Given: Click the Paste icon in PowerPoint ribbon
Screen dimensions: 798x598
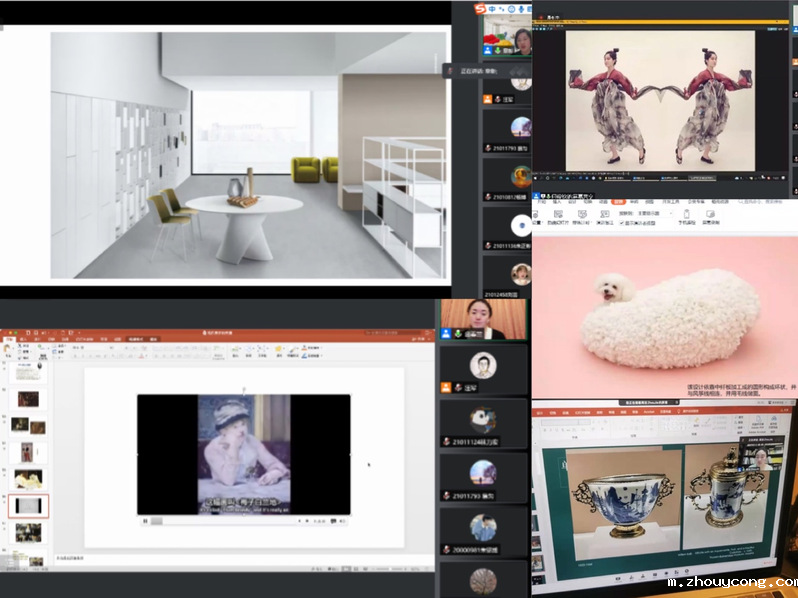Looking at the screenshot, I should coord(8,348).
